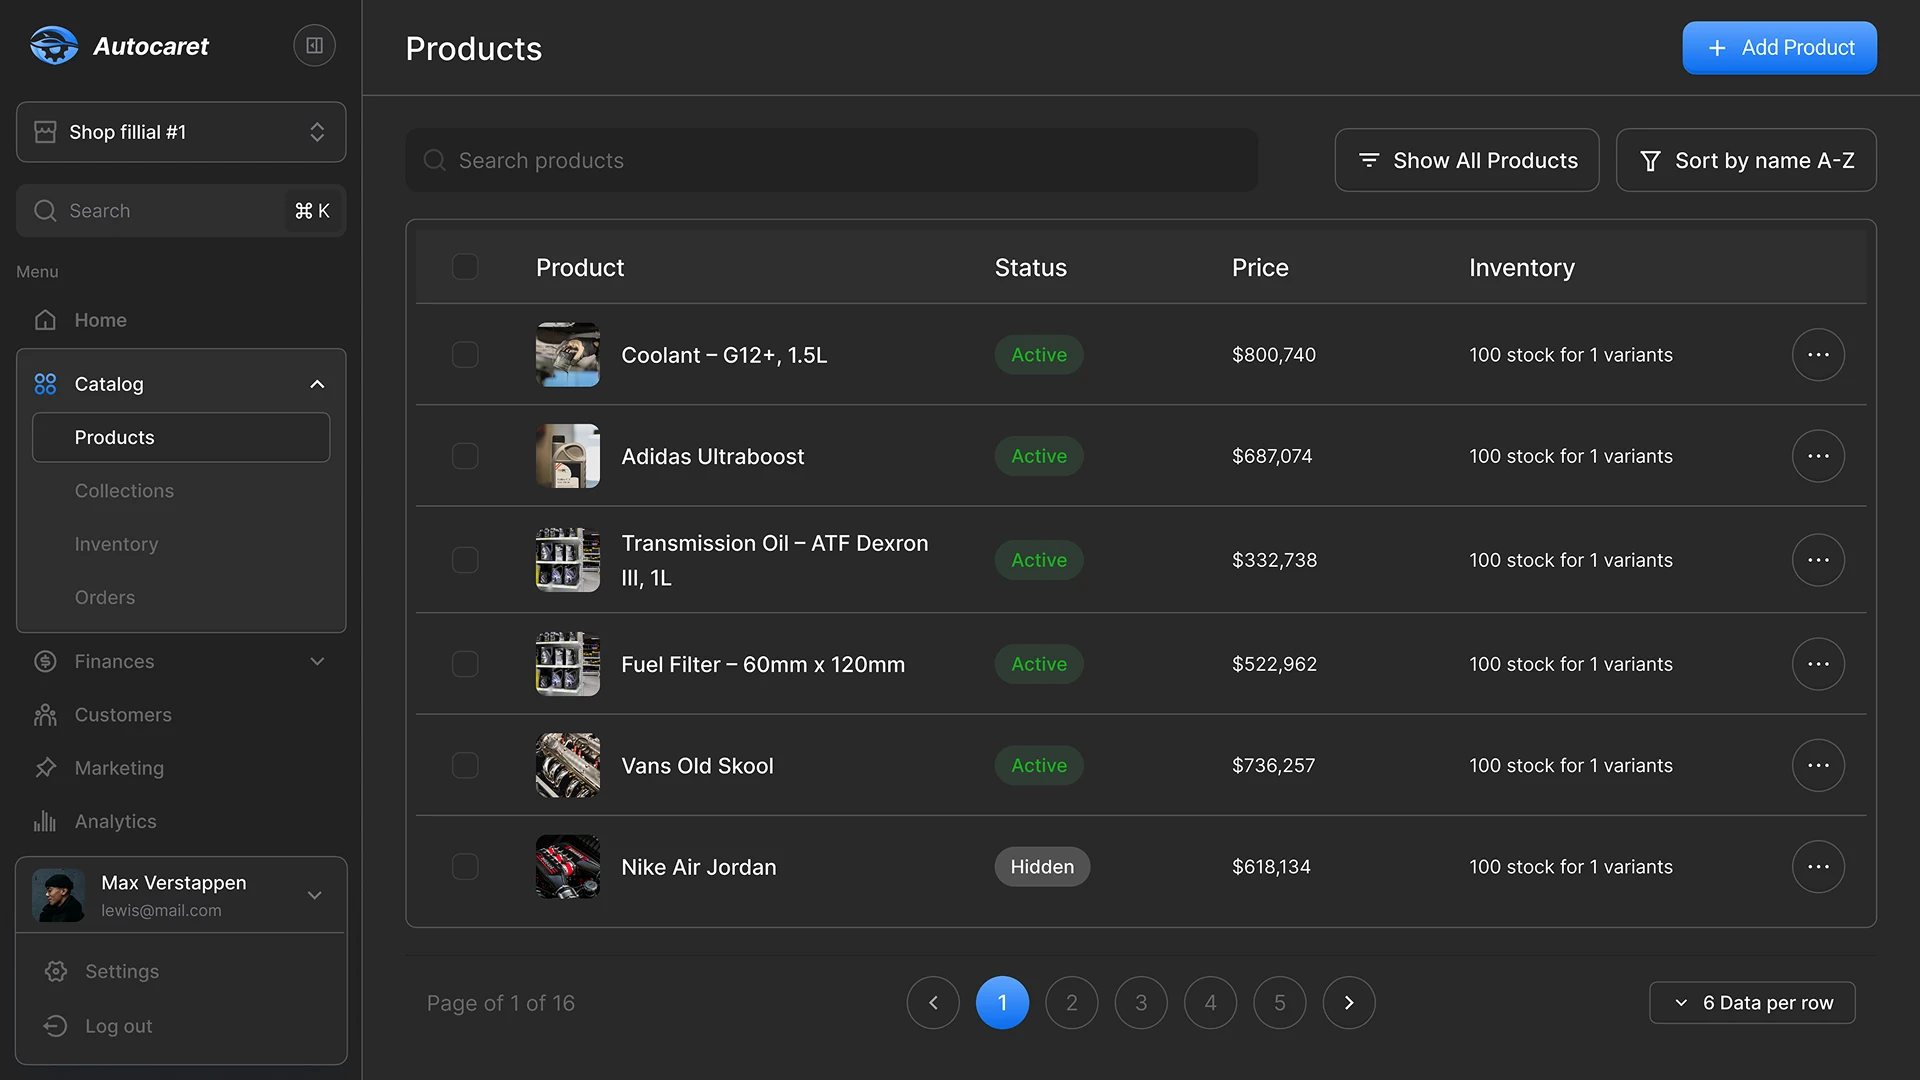
Task: Check the select-all checkbox in table header
Action: (x=465, y=266)
